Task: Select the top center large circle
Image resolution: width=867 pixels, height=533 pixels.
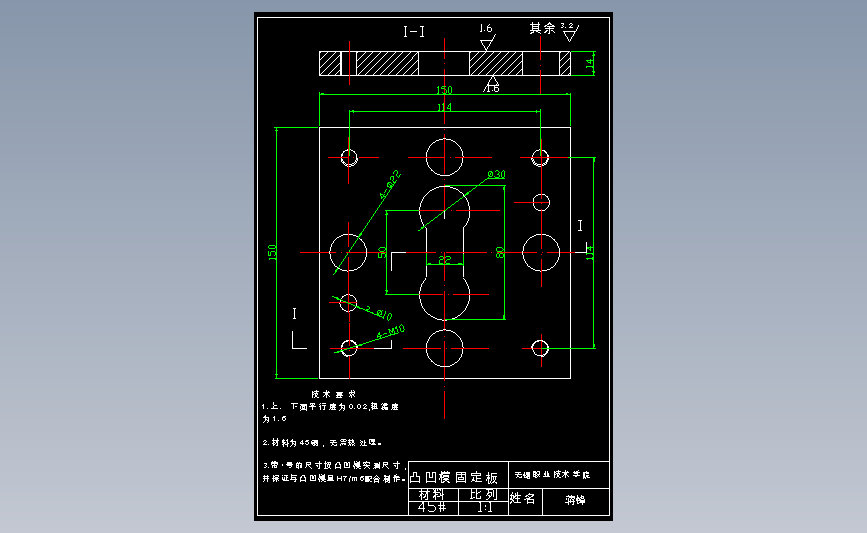Action: coord(445,157)
